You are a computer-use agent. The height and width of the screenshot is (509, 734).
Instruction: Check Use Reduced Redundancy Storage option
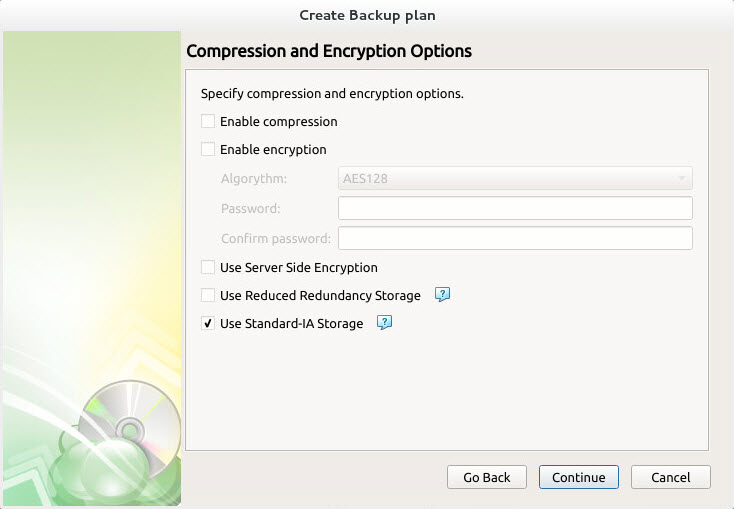pyautogui.click(x=208, y=296)
